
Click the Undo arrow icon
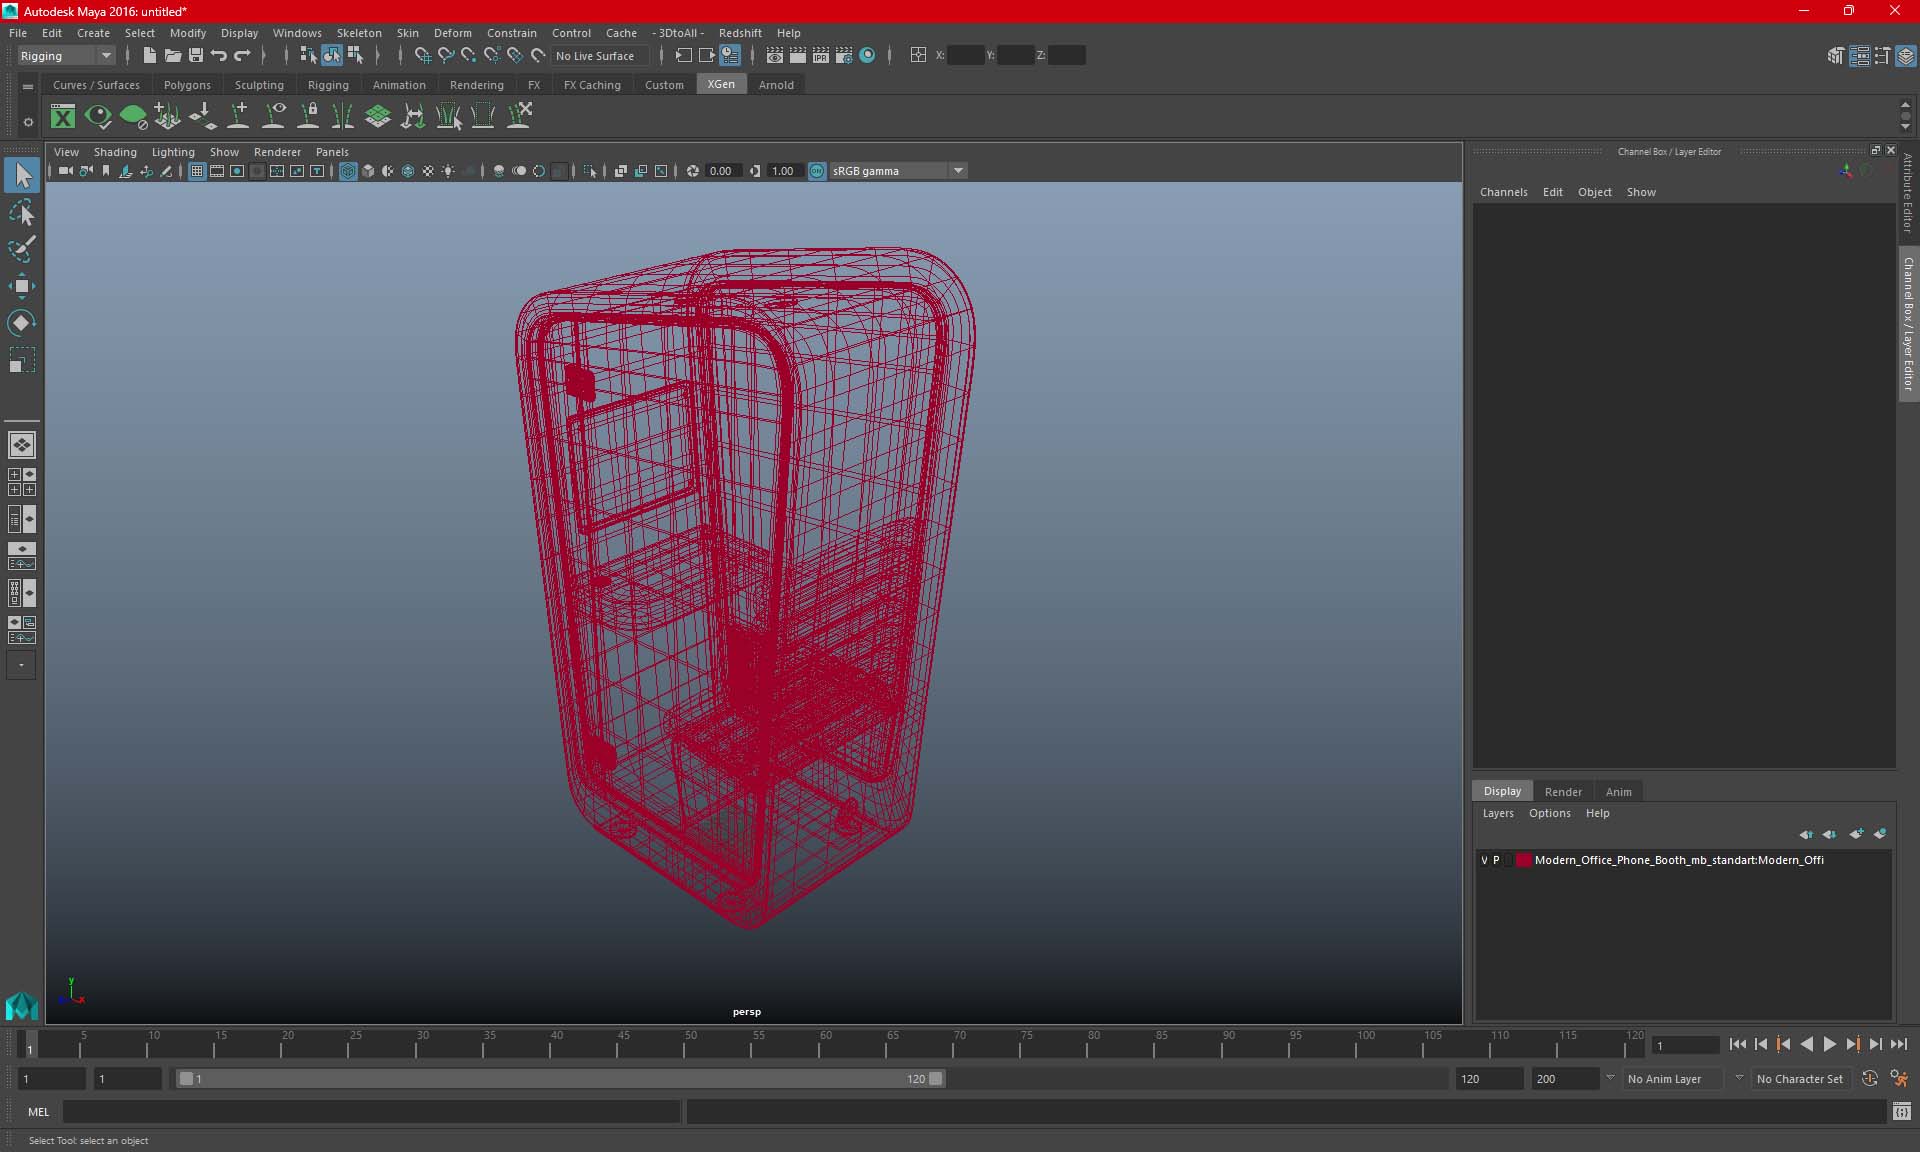[219, 56]
